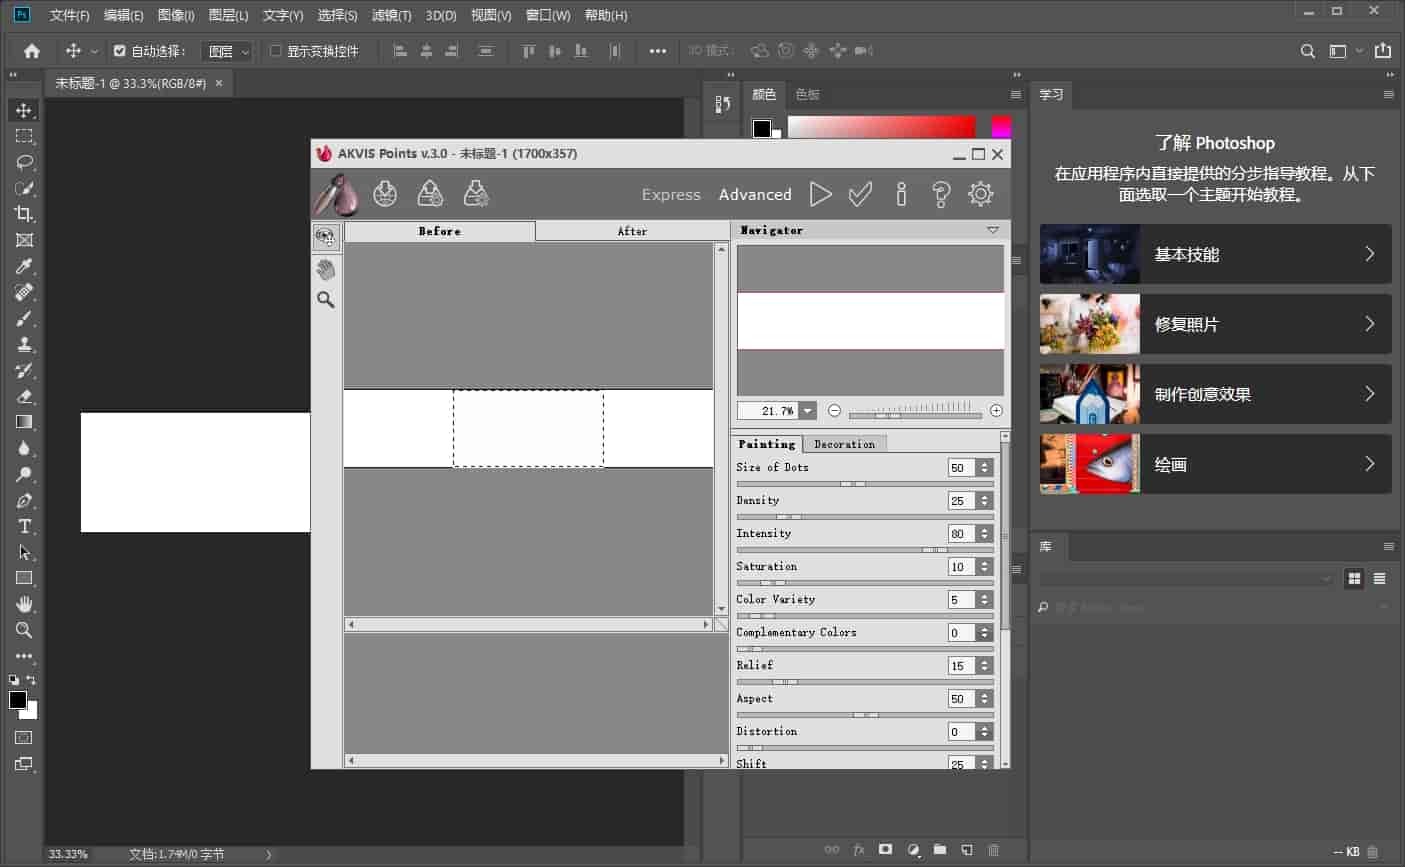Screen dimensions: 1405x867
Task: Open Photoshop search magnifier icon
Action: (x=1307, y=51)
